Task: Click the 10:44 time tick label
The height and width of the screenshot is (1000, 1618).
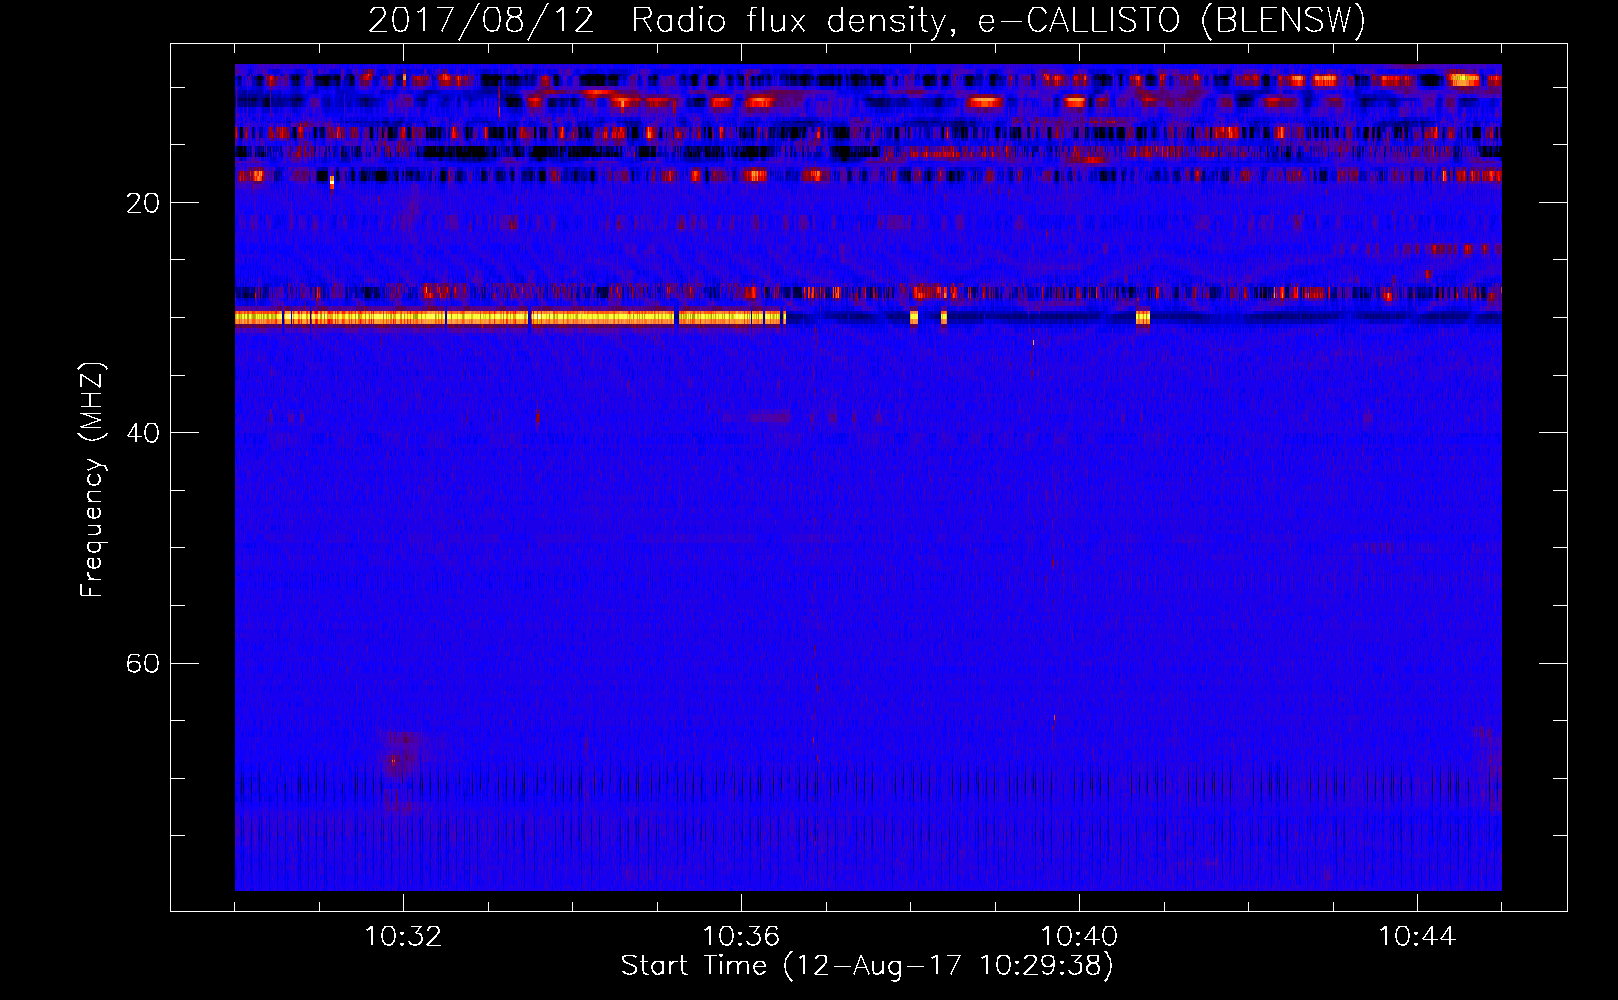Action: [1417, 937]
